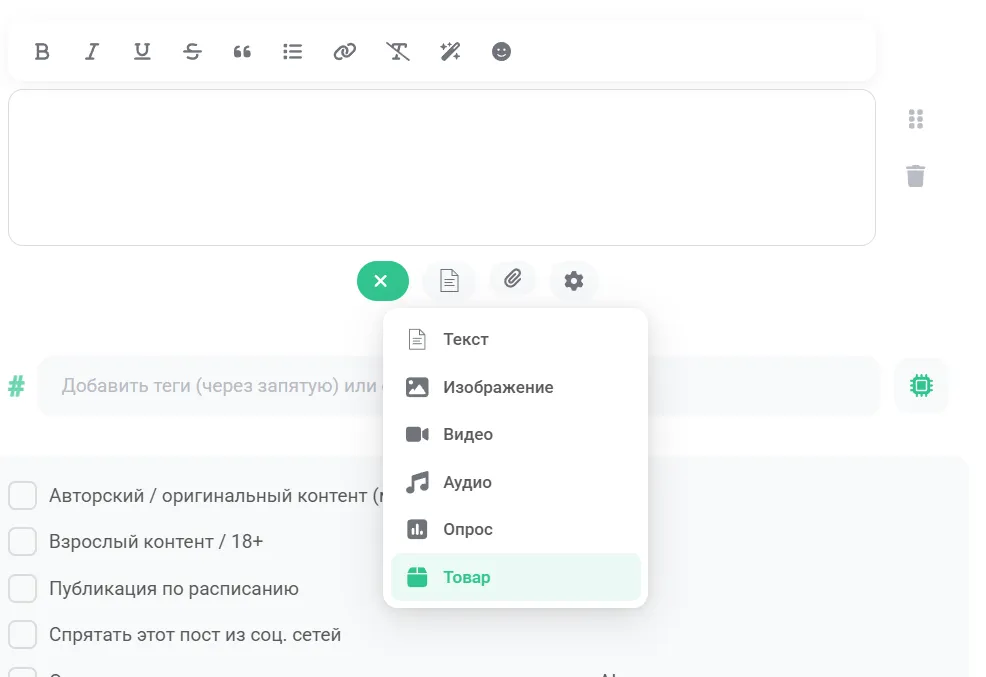This screenshot has height=677, width=986.
Task: Delete the block with the trash icon
Action: pyautogui.click(x=916, y=176)
